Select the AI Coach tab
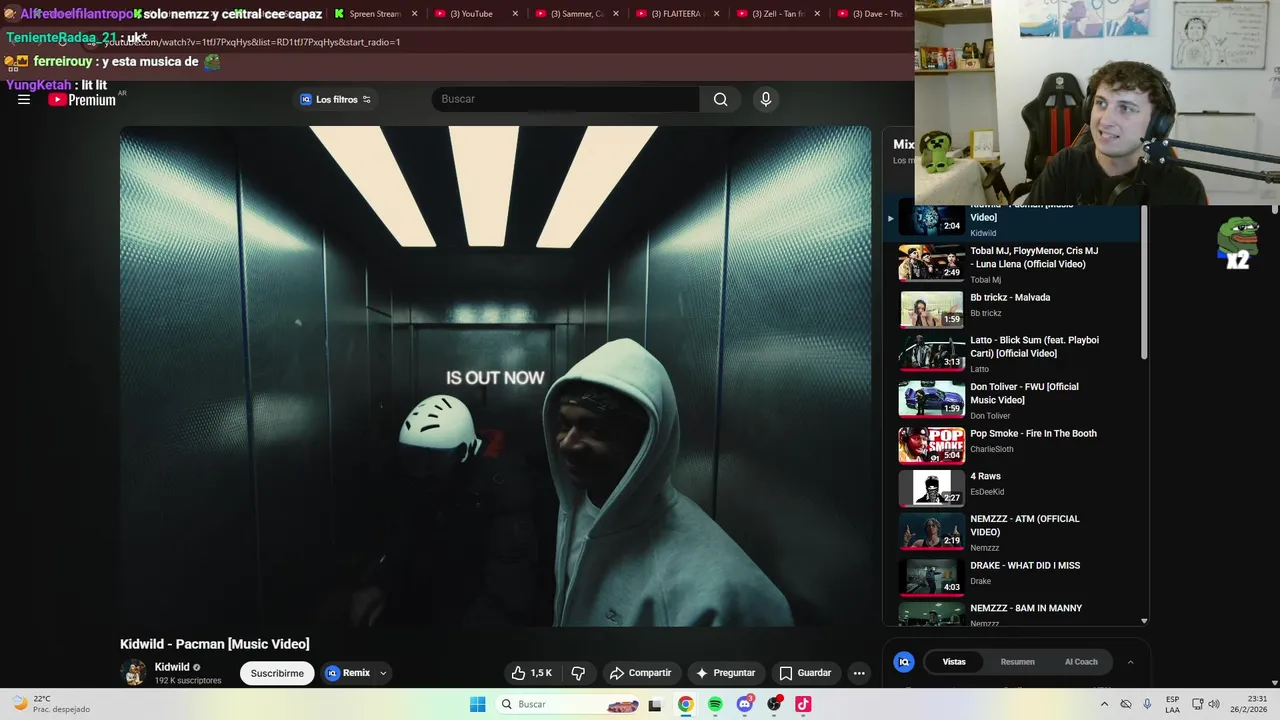The height and width of the screenshot is (720, 1280). coord(1081,662)
